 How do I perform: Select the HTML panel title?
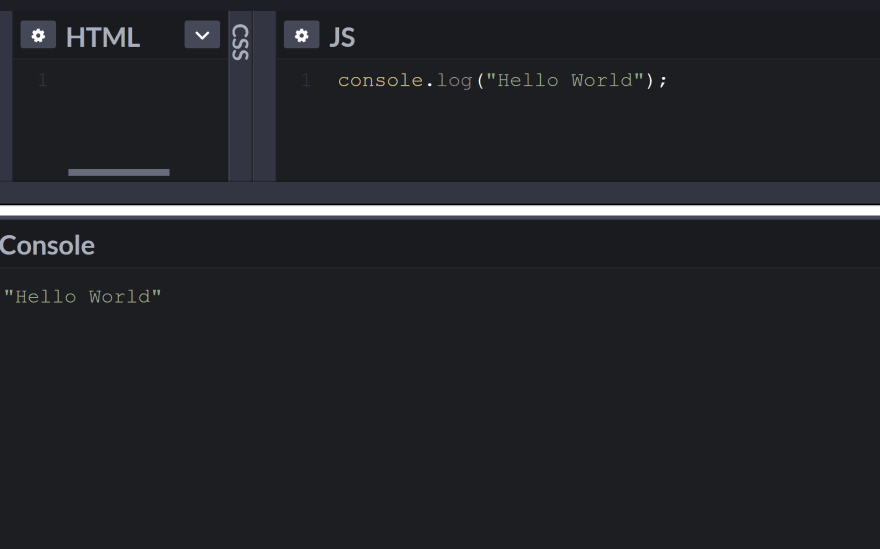103,38
